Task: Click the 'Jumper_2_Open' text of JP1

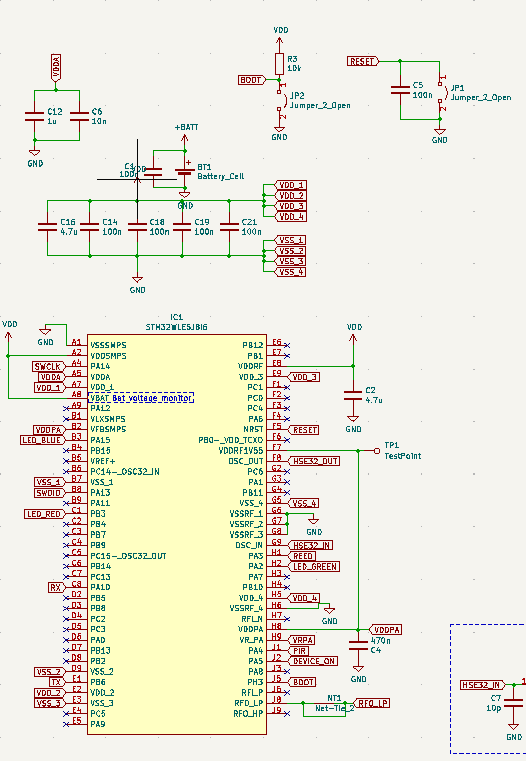Action: (x=481, y=98)
